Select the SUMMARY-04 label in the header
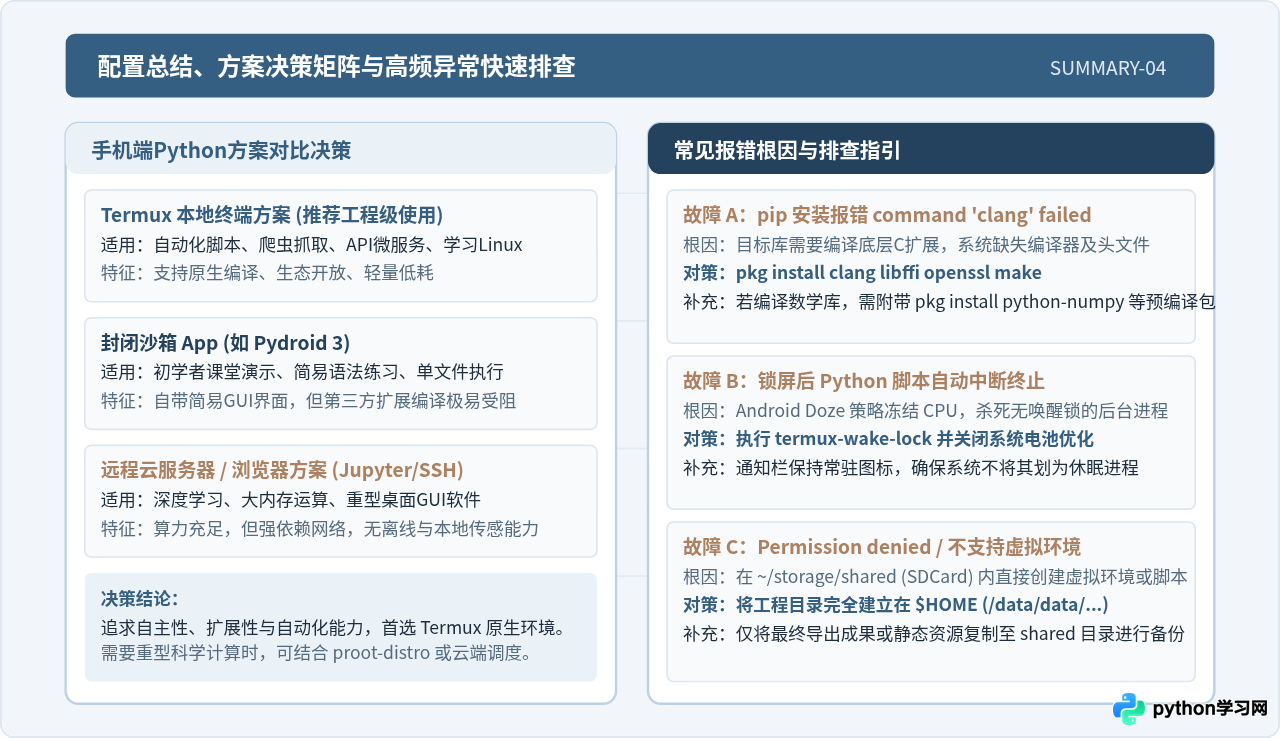The image size is (1280, 738). tap(1108, 68)
